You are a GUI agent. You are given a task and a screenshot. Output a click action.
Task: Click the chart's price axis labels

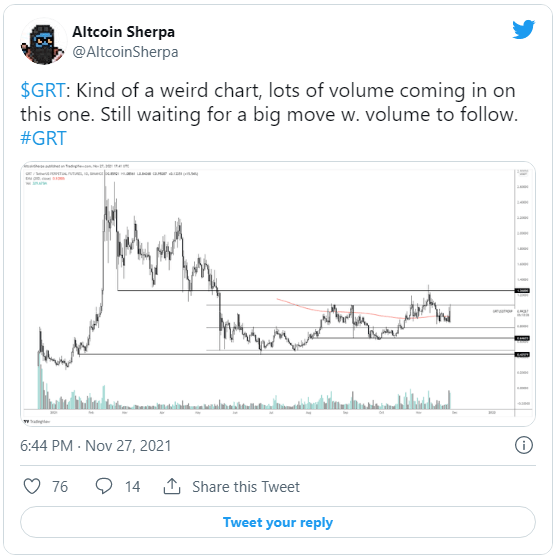[x=523, y=289]
